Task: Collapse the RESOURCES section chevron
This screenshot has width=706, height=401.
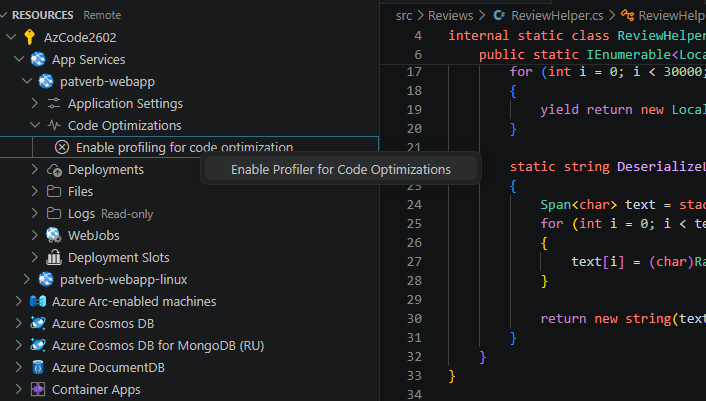Action: pyautogui.click(x=5, y=16)
